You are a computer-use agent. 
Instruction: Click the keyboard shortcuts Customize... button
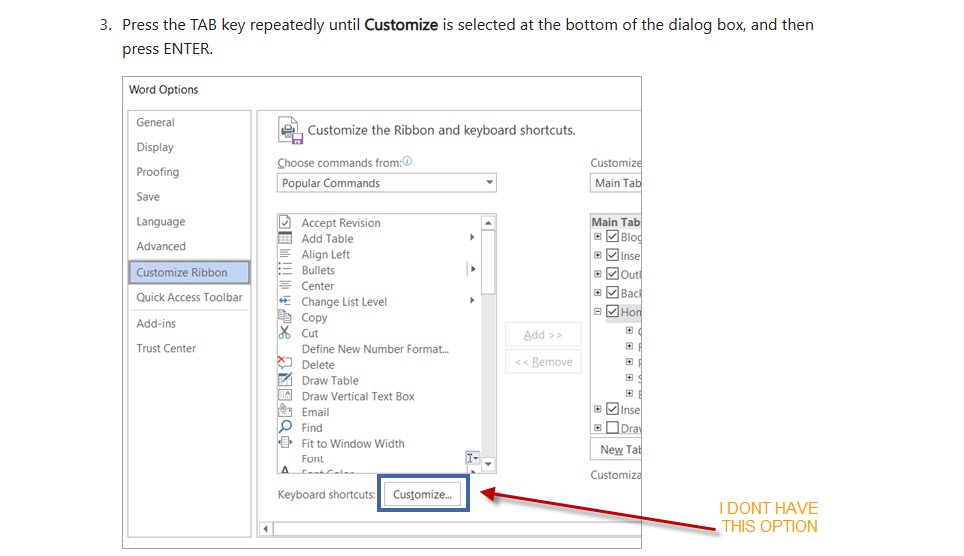(x=422, y=494)
